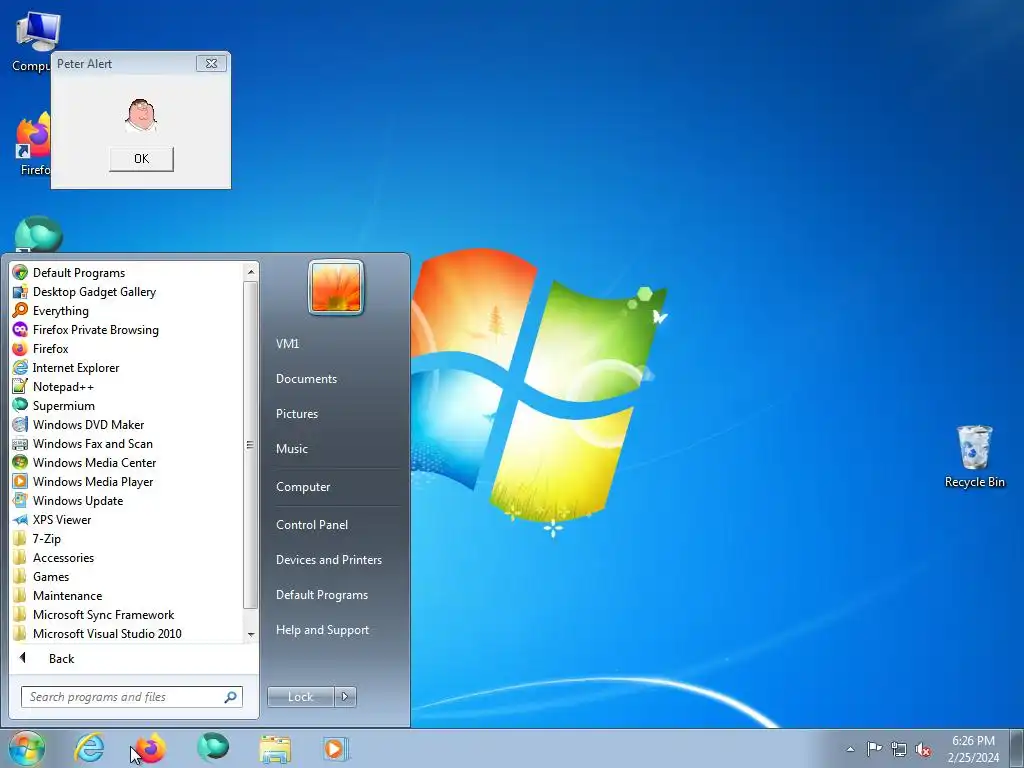The height and width of the screenshot is (768, 1024).
Task: Click the muted volume tray icon
Action: point(923,749)
